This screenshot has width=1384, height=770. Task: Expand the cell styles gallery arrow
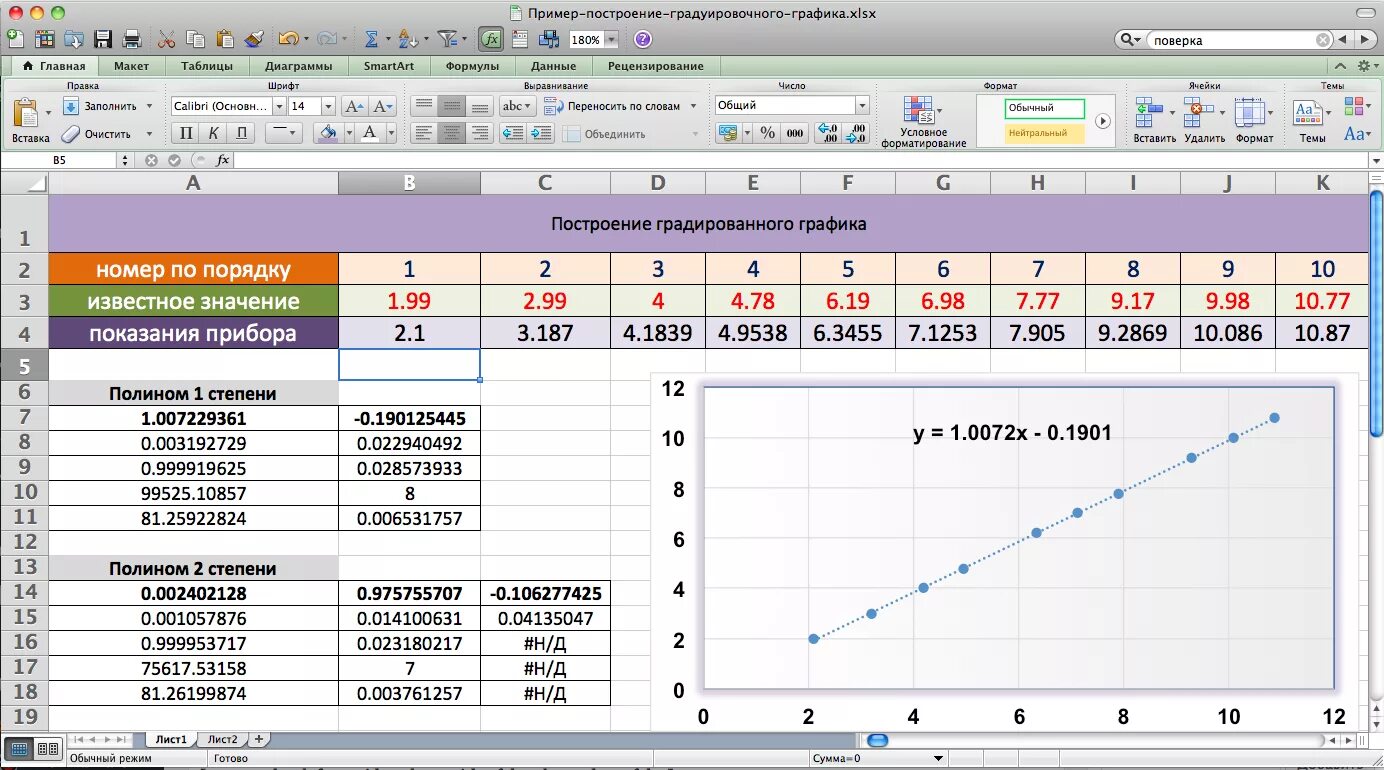1103,121
